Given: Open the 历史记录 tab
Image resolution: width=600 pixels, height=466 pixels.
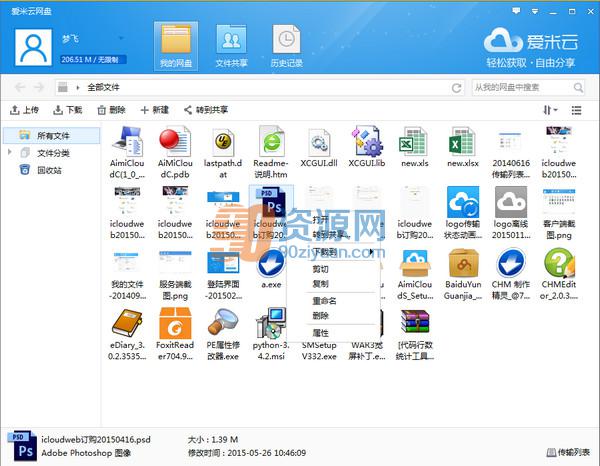Looking at the screenshot, I should [287, 46].
